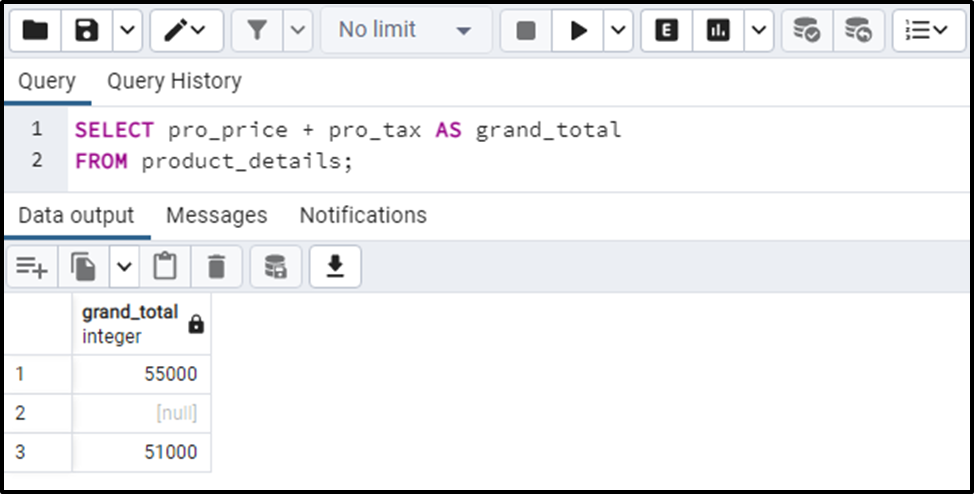Open the save options dropdown arrow
Screen dimensions: 974x494
[x=127, y=30]
